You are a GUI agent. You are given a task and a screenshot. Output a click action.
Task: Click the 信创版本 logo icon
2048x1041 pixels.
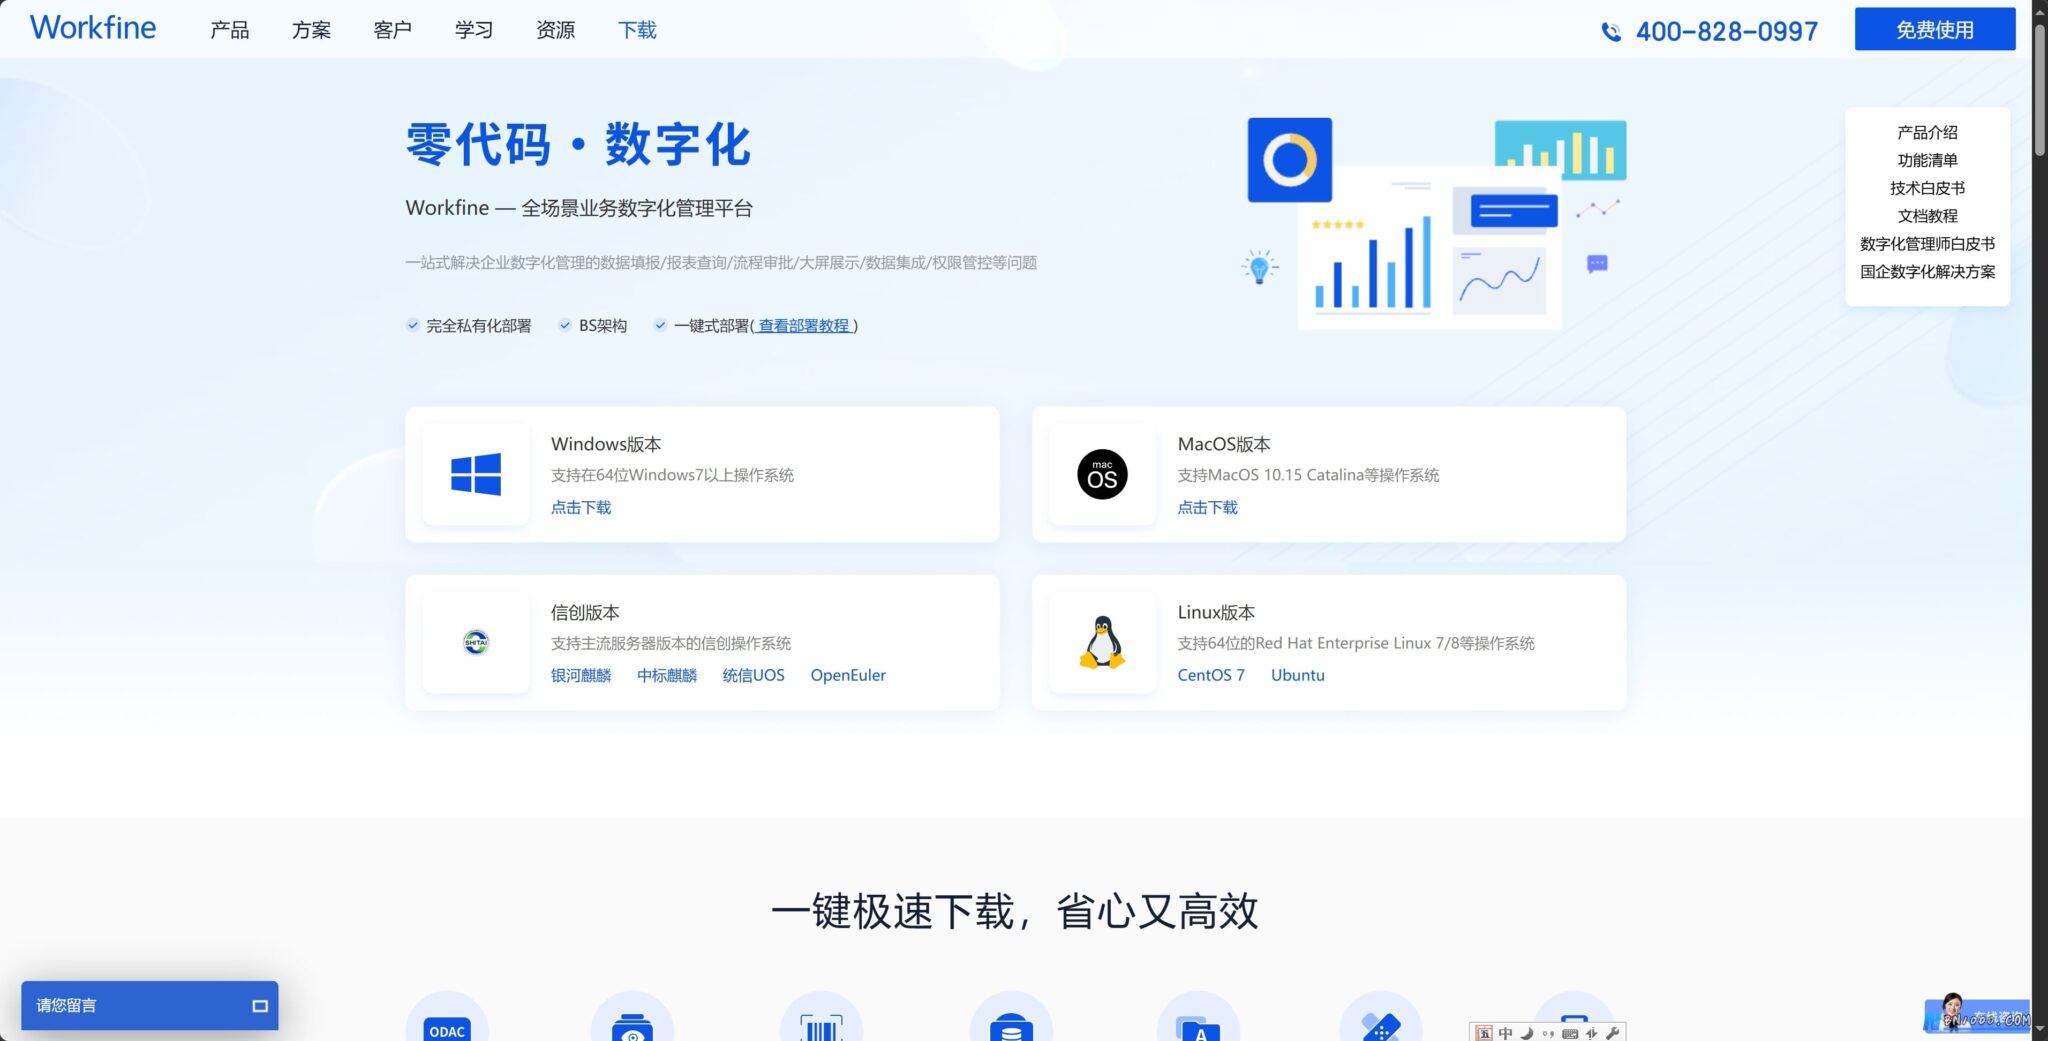476,642
